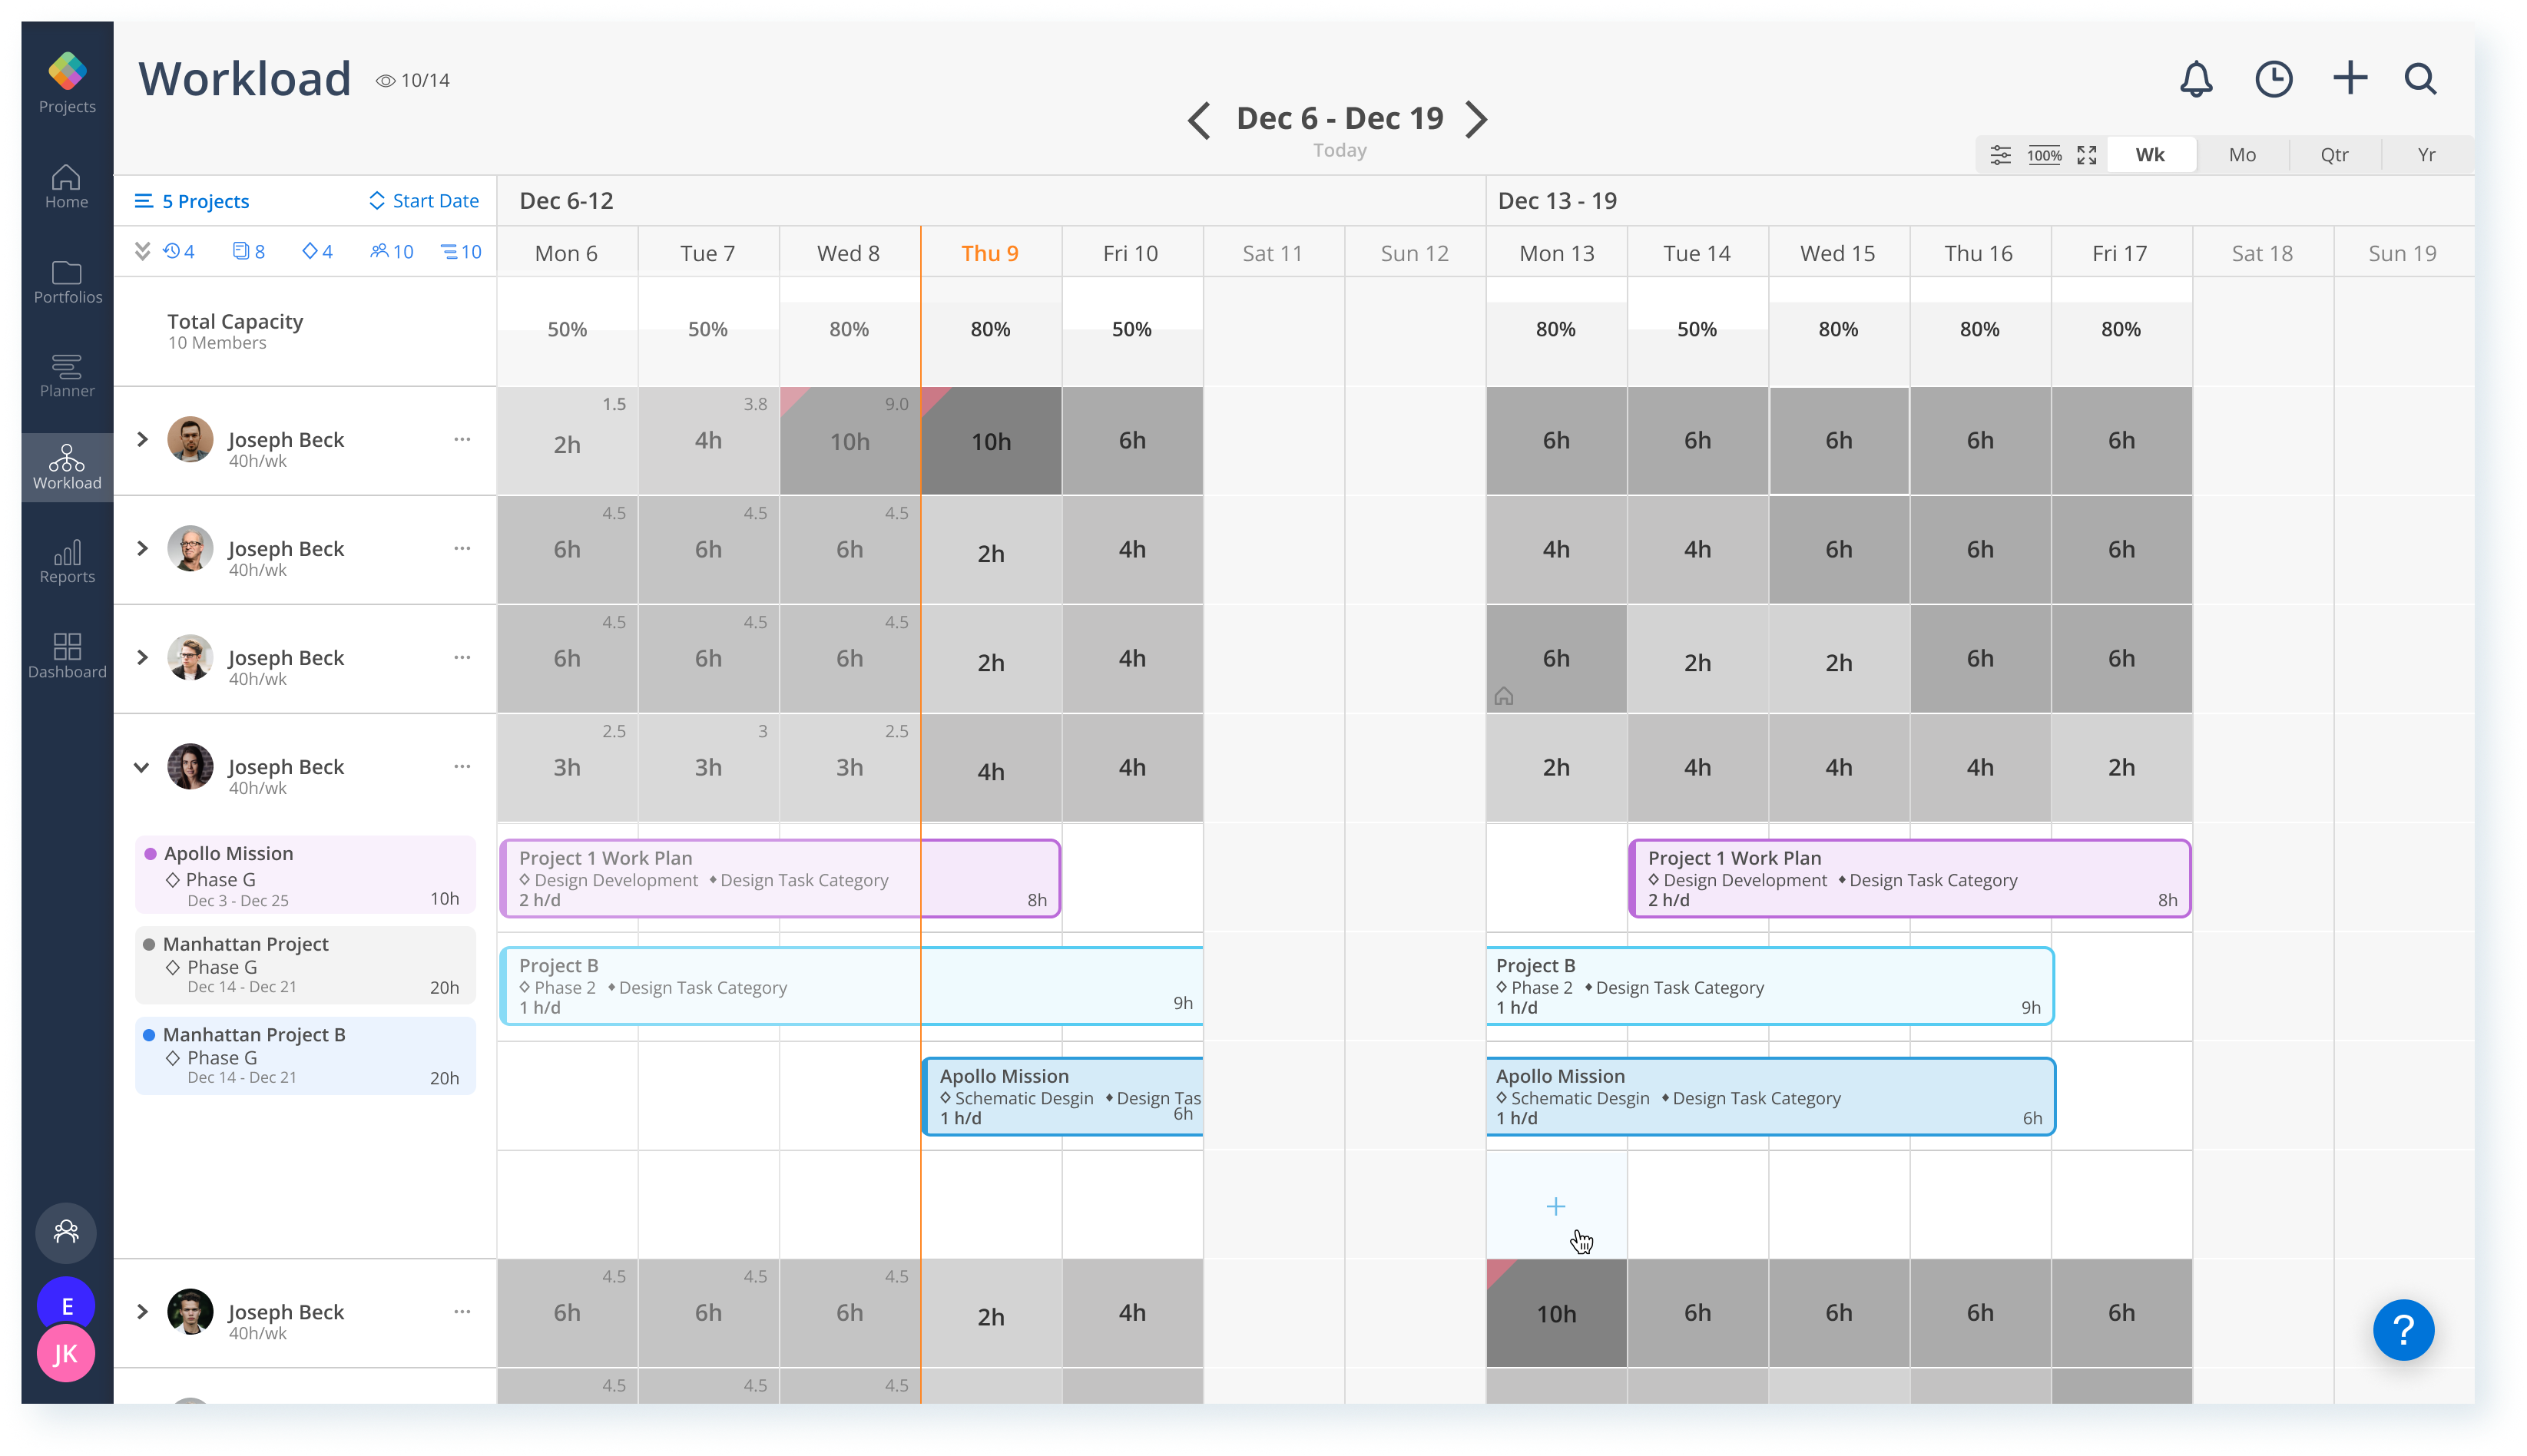The height and width of the screenshot is (1456, 2527).
Task: Open the Dashboard sidebar icon
Action: tap(67, 656)
